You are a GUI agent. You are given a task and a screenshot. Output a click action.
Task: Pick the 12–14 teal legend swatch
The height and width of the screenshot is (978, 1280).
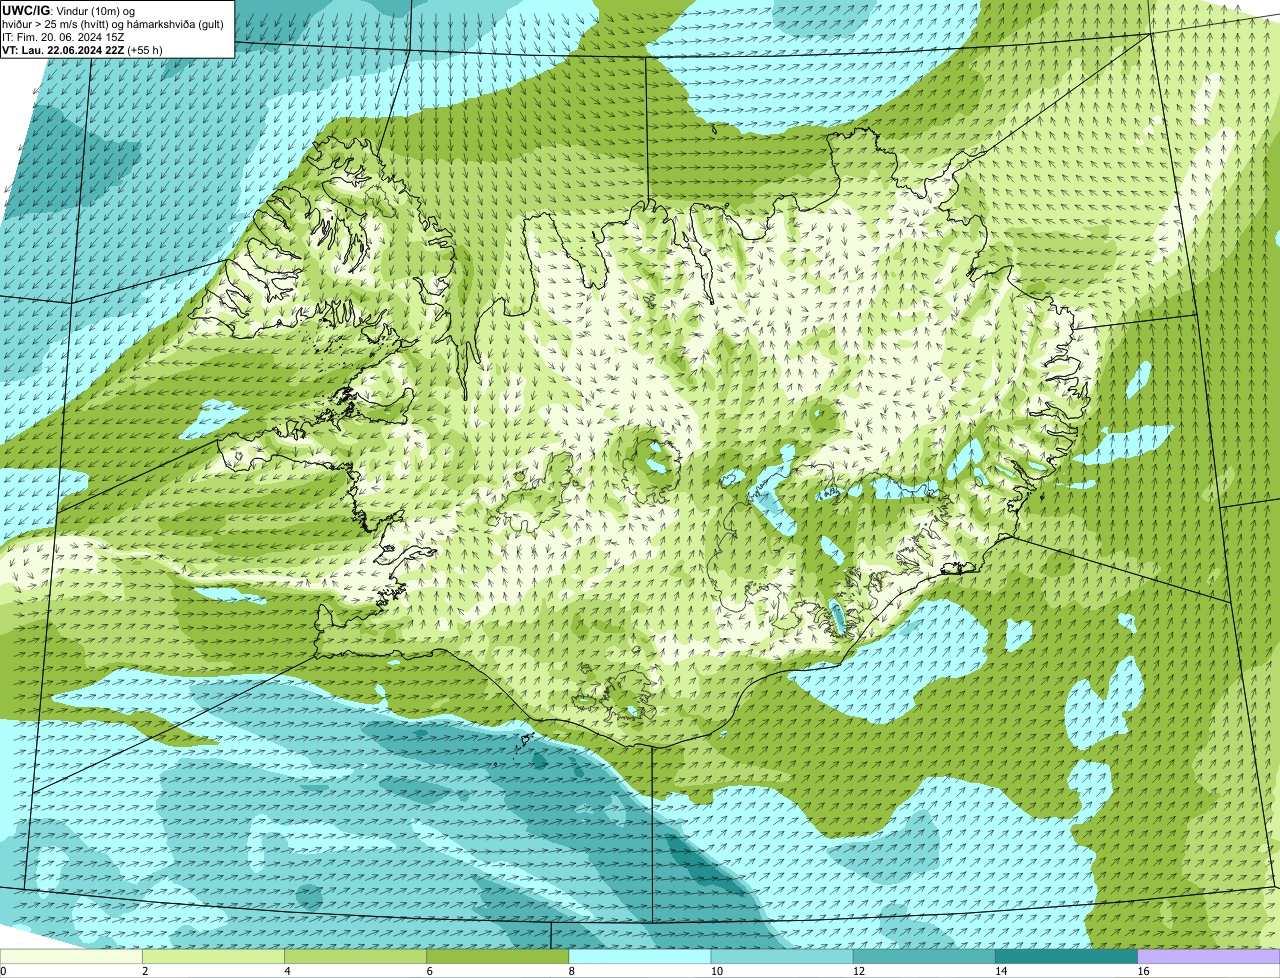click(x=924, y=957)
